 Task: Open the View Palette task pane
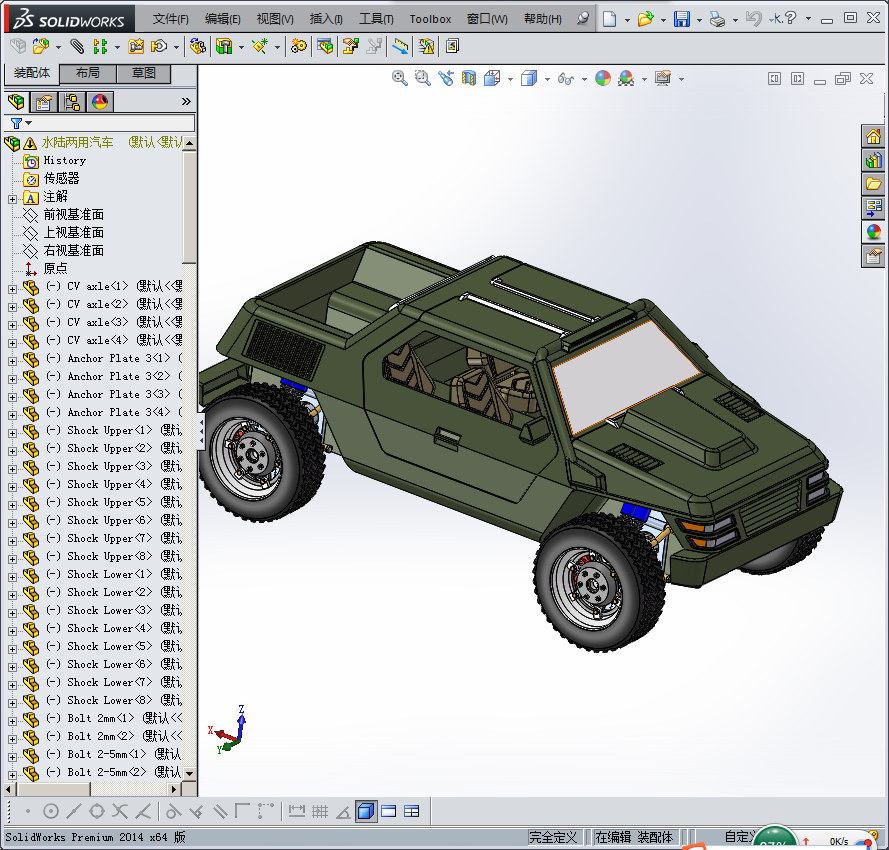873,208
